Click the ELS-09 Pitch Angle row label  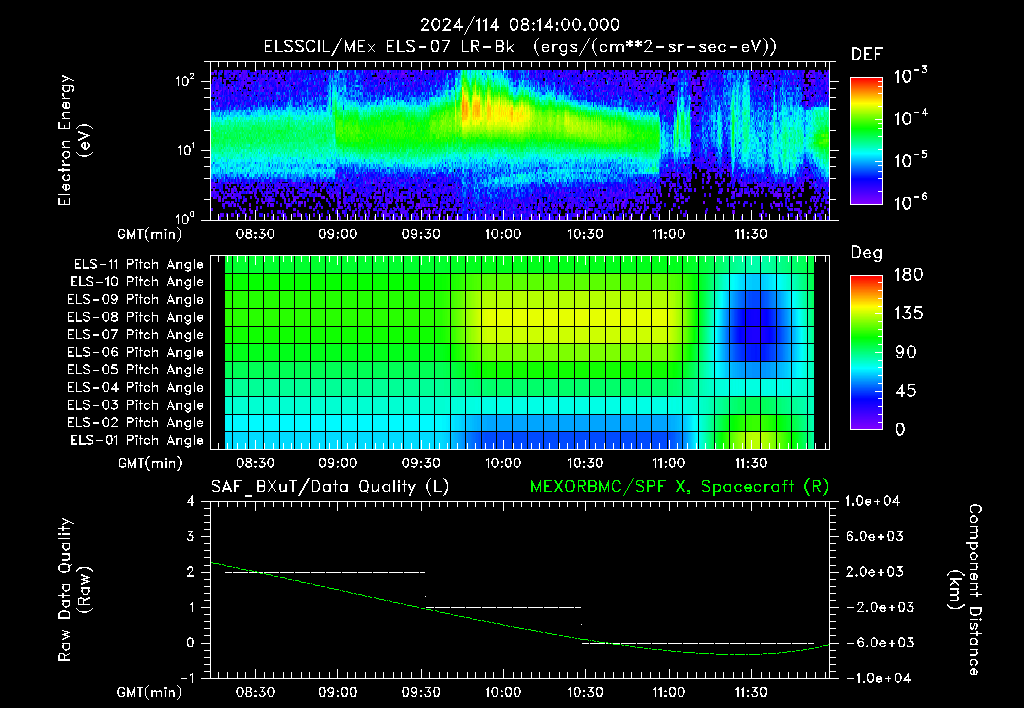135,300
